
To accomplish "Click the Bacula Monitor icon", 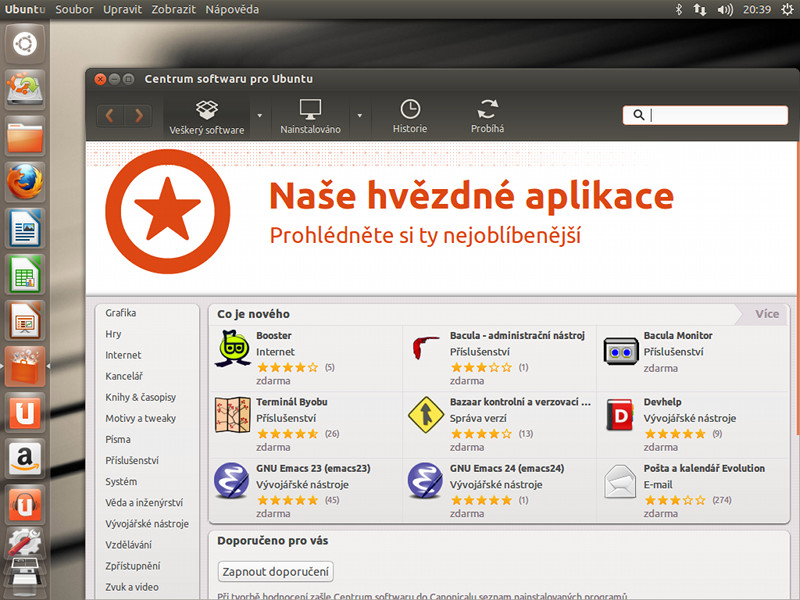I will tap(620, 351).
